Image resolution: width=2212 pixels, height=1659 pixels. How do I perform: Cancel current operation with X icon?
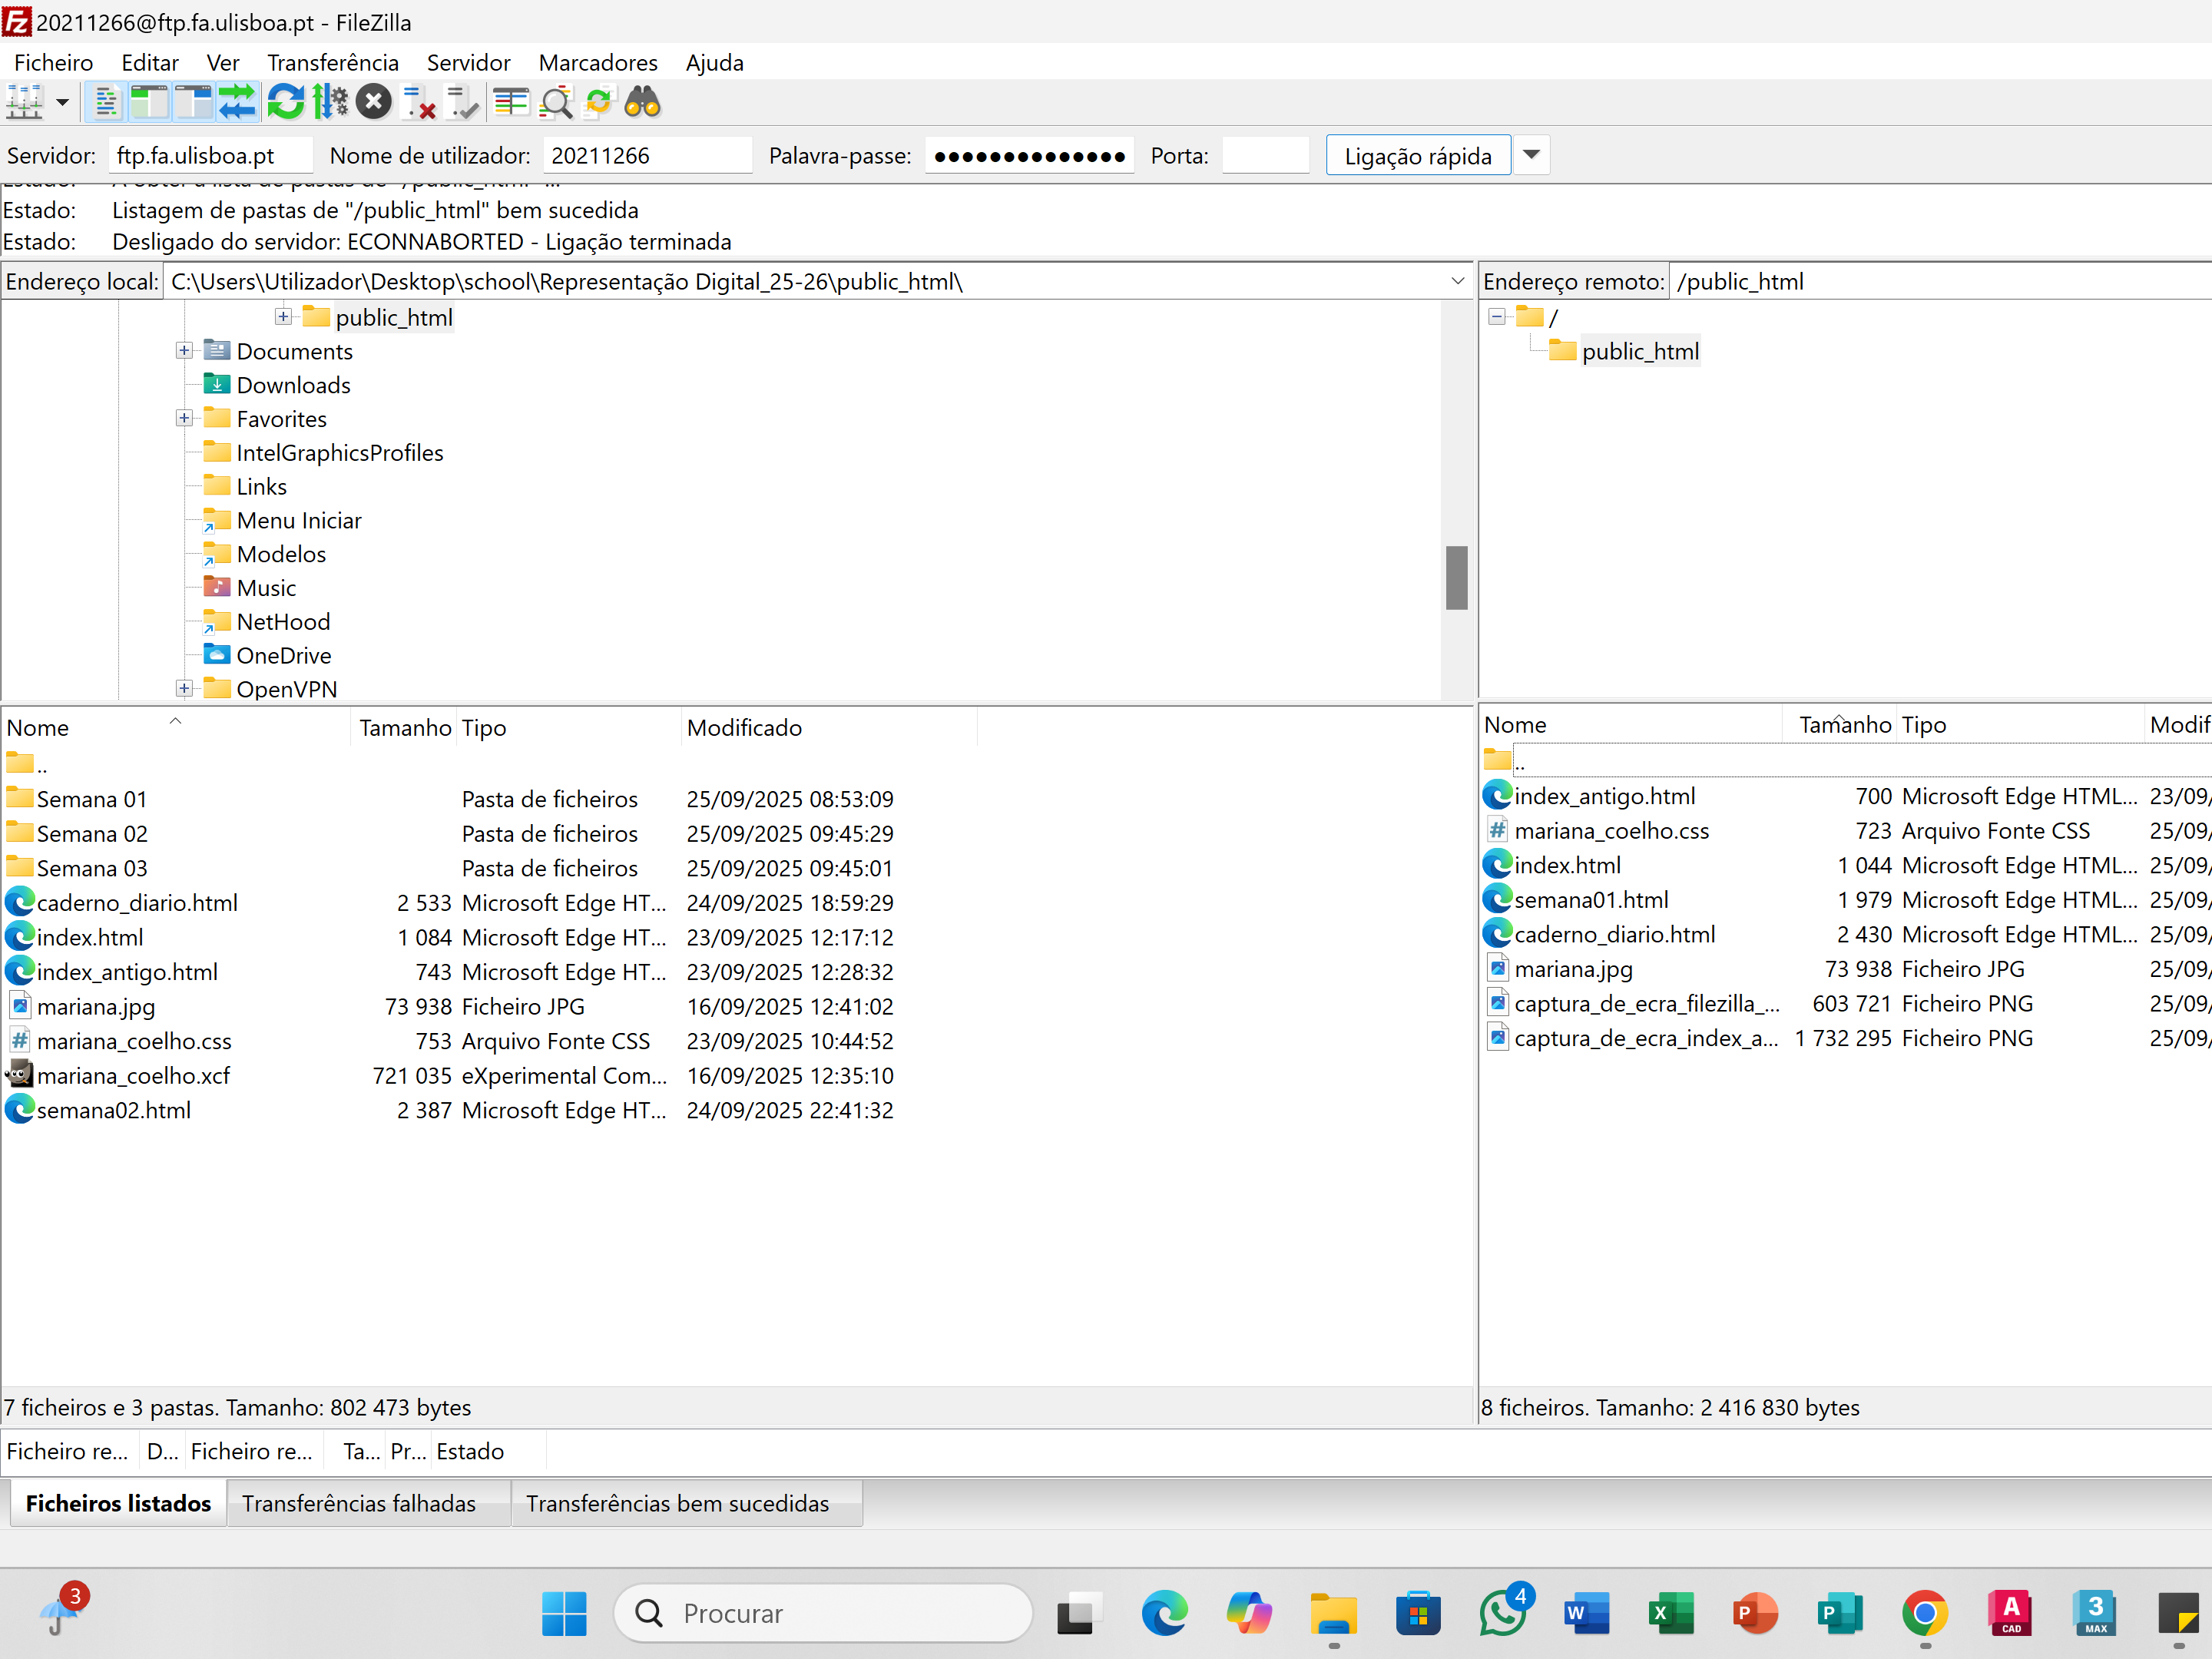click(x=374, y=102)
